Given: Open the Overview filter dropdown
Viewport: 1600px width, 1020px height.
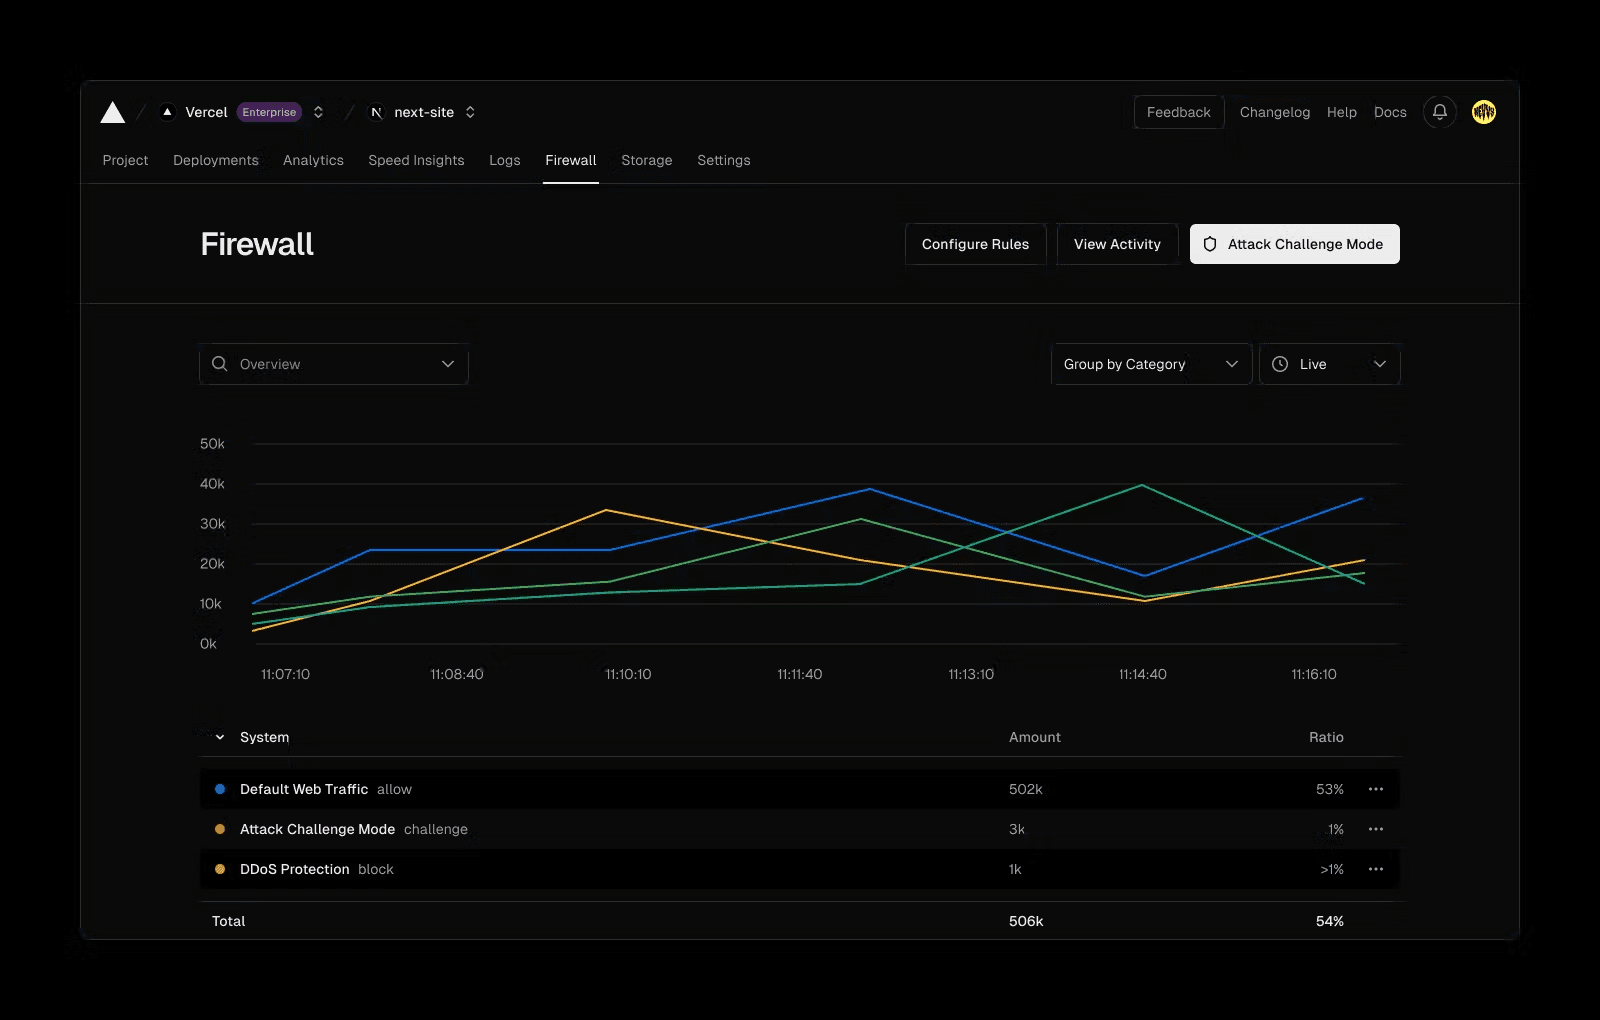Looking at the screenshot, I should (333, 364).
